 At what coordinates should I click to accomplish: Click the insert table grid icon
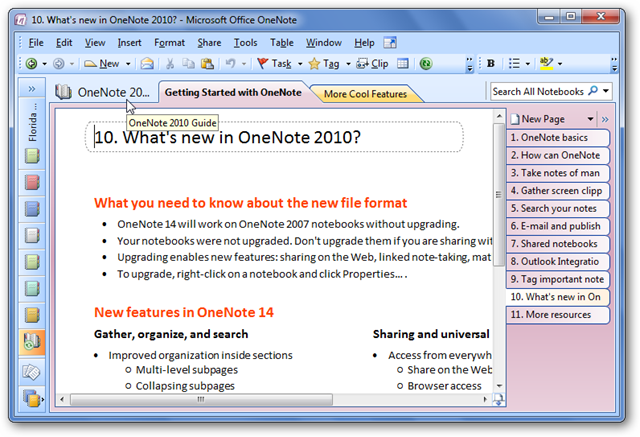[x=403, y=64]
